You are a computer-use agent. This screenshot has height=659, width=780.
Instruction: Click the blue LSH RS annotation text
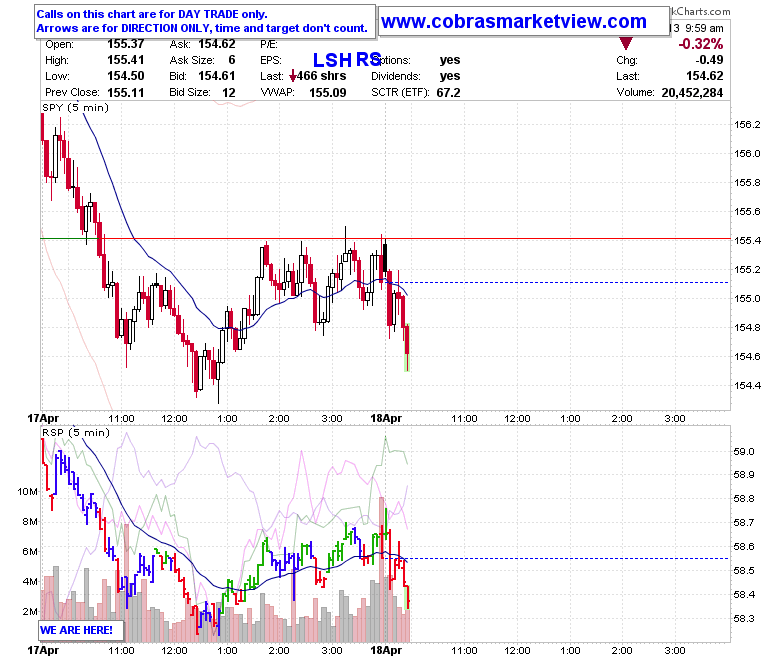coord(347,60)
